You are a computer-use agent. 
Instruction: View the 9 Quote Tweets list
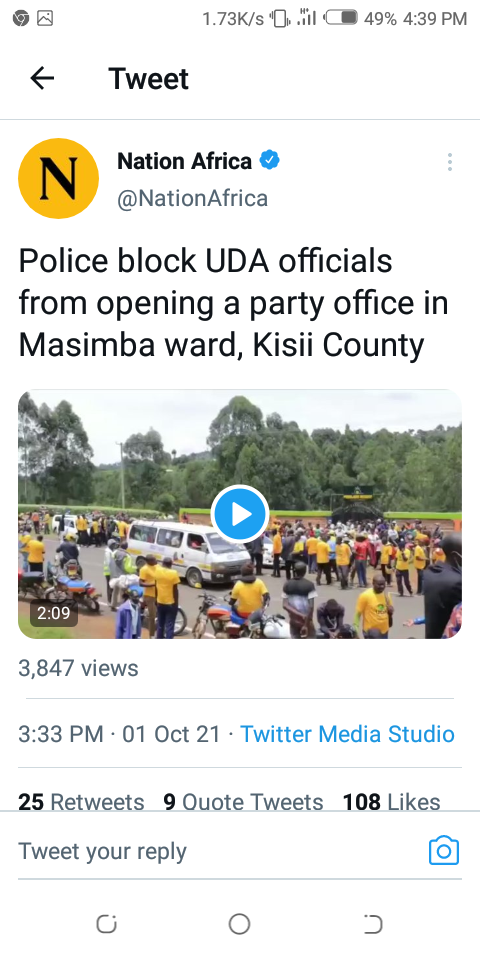pos(243,801)
